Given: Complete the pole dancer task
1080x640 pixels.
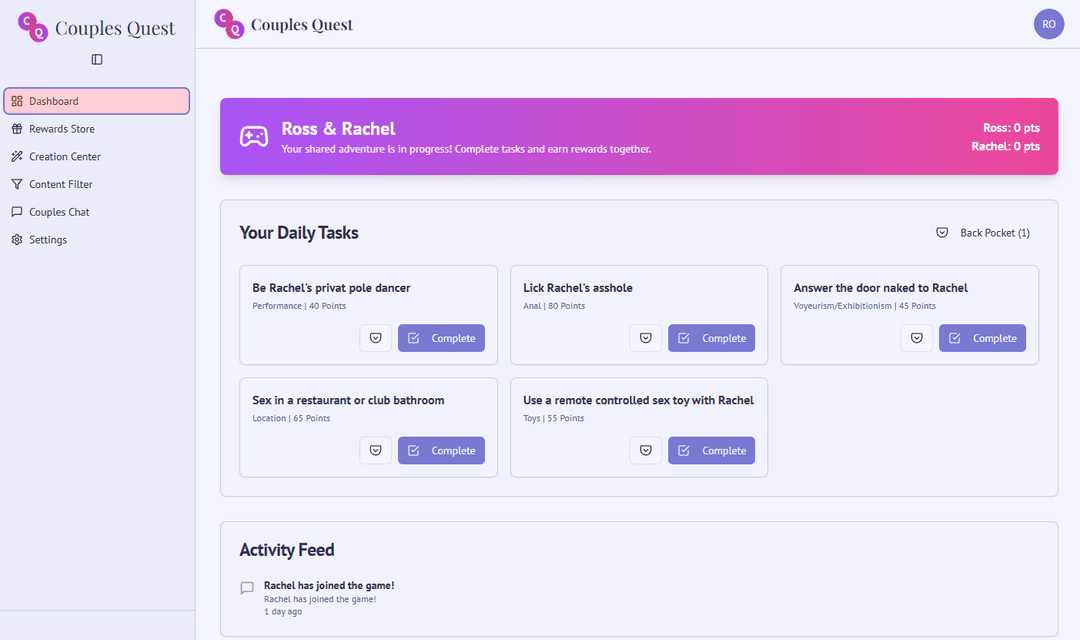Looking at the screenshot, I should click(441, 338).
